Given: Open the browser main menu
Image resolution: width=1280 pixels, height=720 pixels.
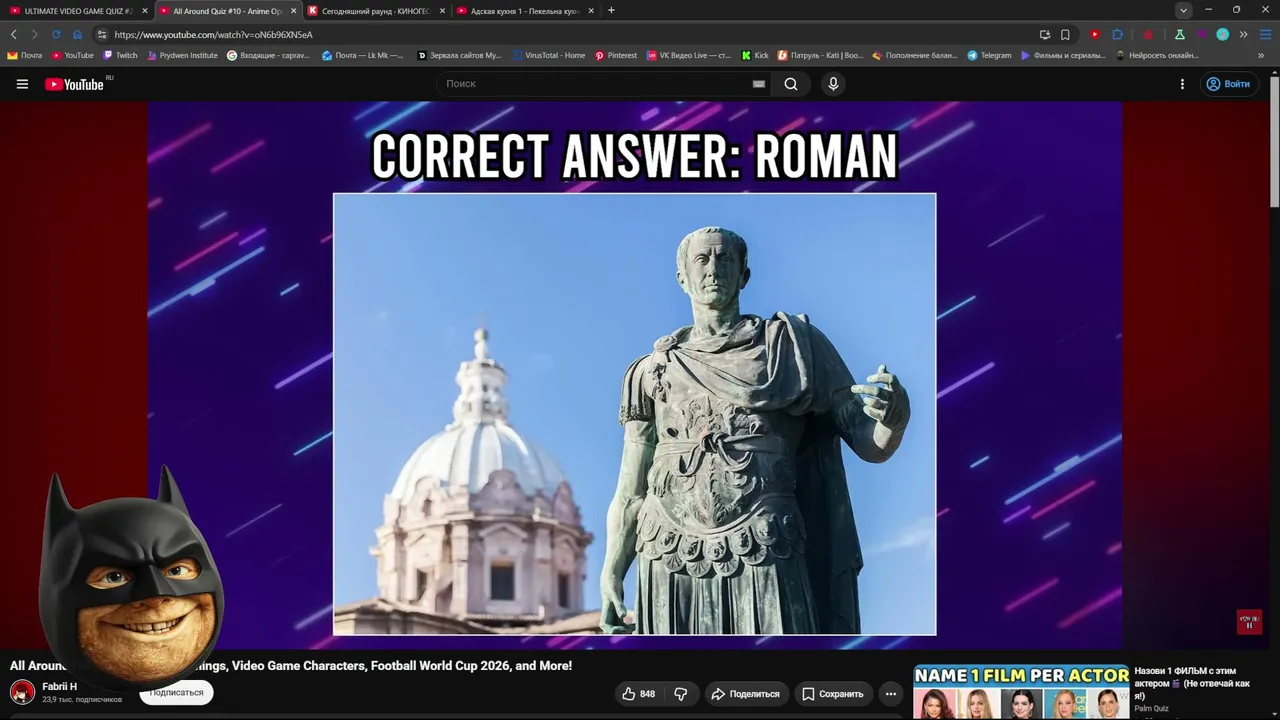Looking at the screenshot, I should 1265,34.
